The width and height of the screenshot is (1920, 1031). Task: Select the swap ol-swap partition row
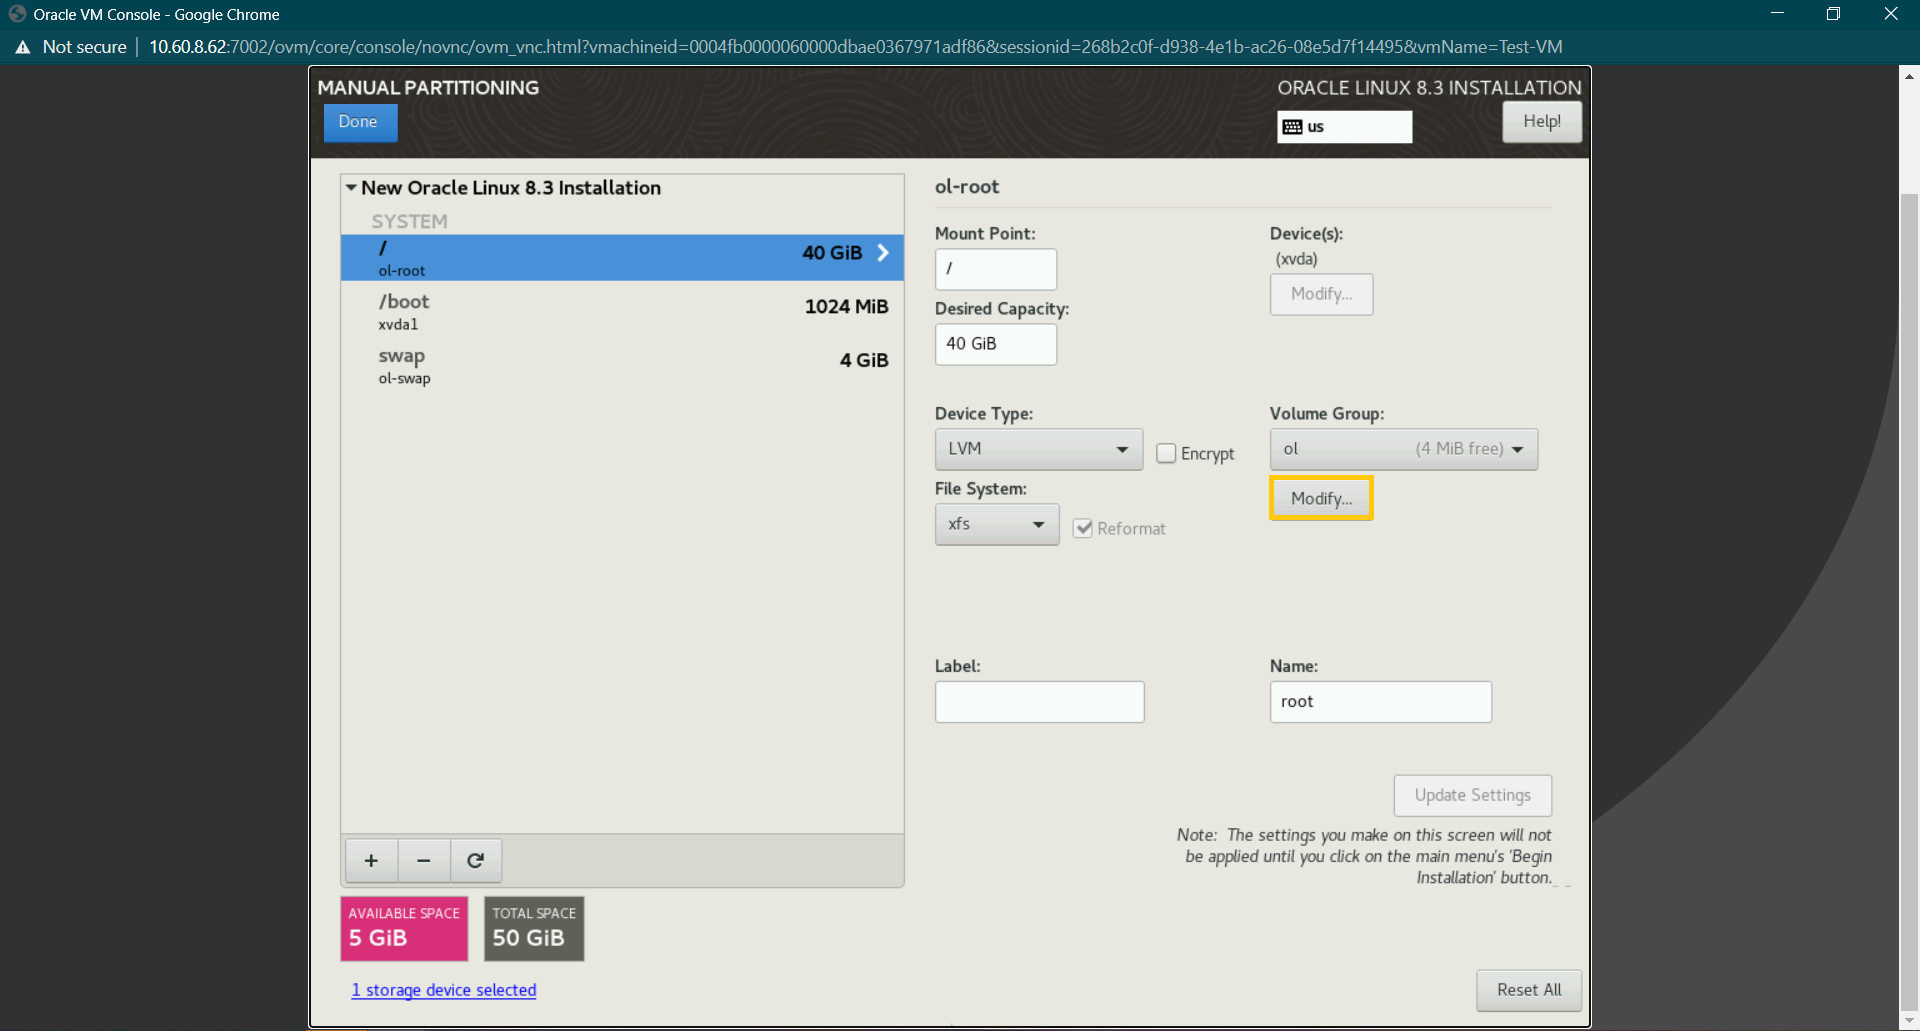click(x=622, y=365)
